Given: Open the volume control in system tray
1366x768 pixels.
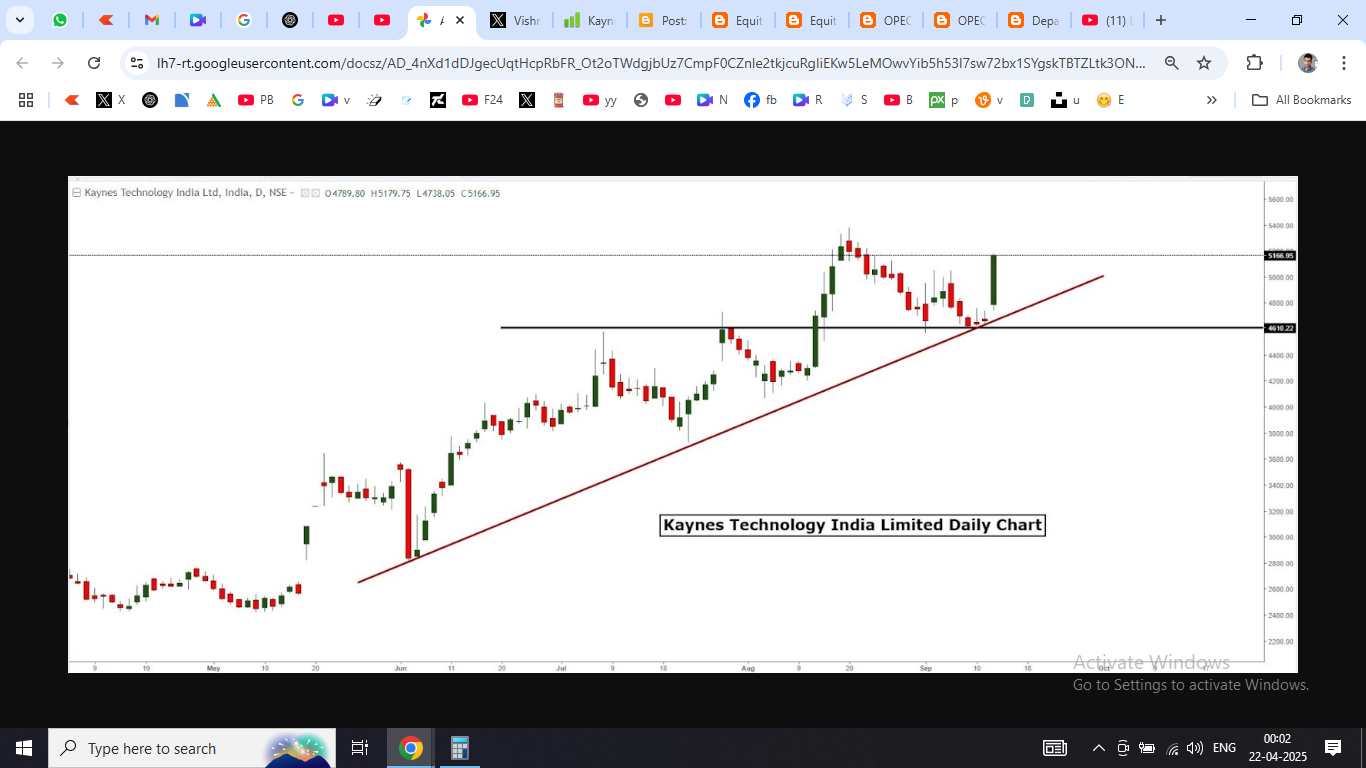Looking at the screenshot, I should point(1195,748).
